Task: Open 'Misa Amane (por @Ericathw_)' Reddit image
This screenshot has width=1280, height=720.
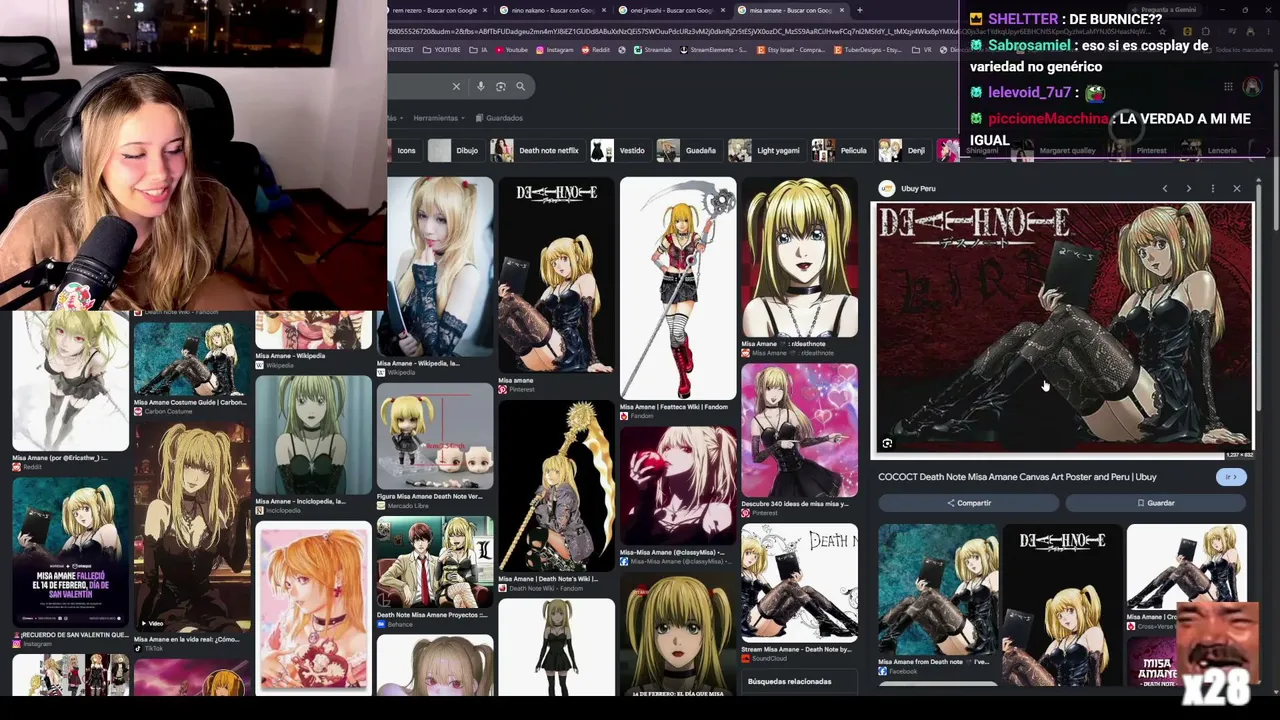Action: (x=70, y=382)
